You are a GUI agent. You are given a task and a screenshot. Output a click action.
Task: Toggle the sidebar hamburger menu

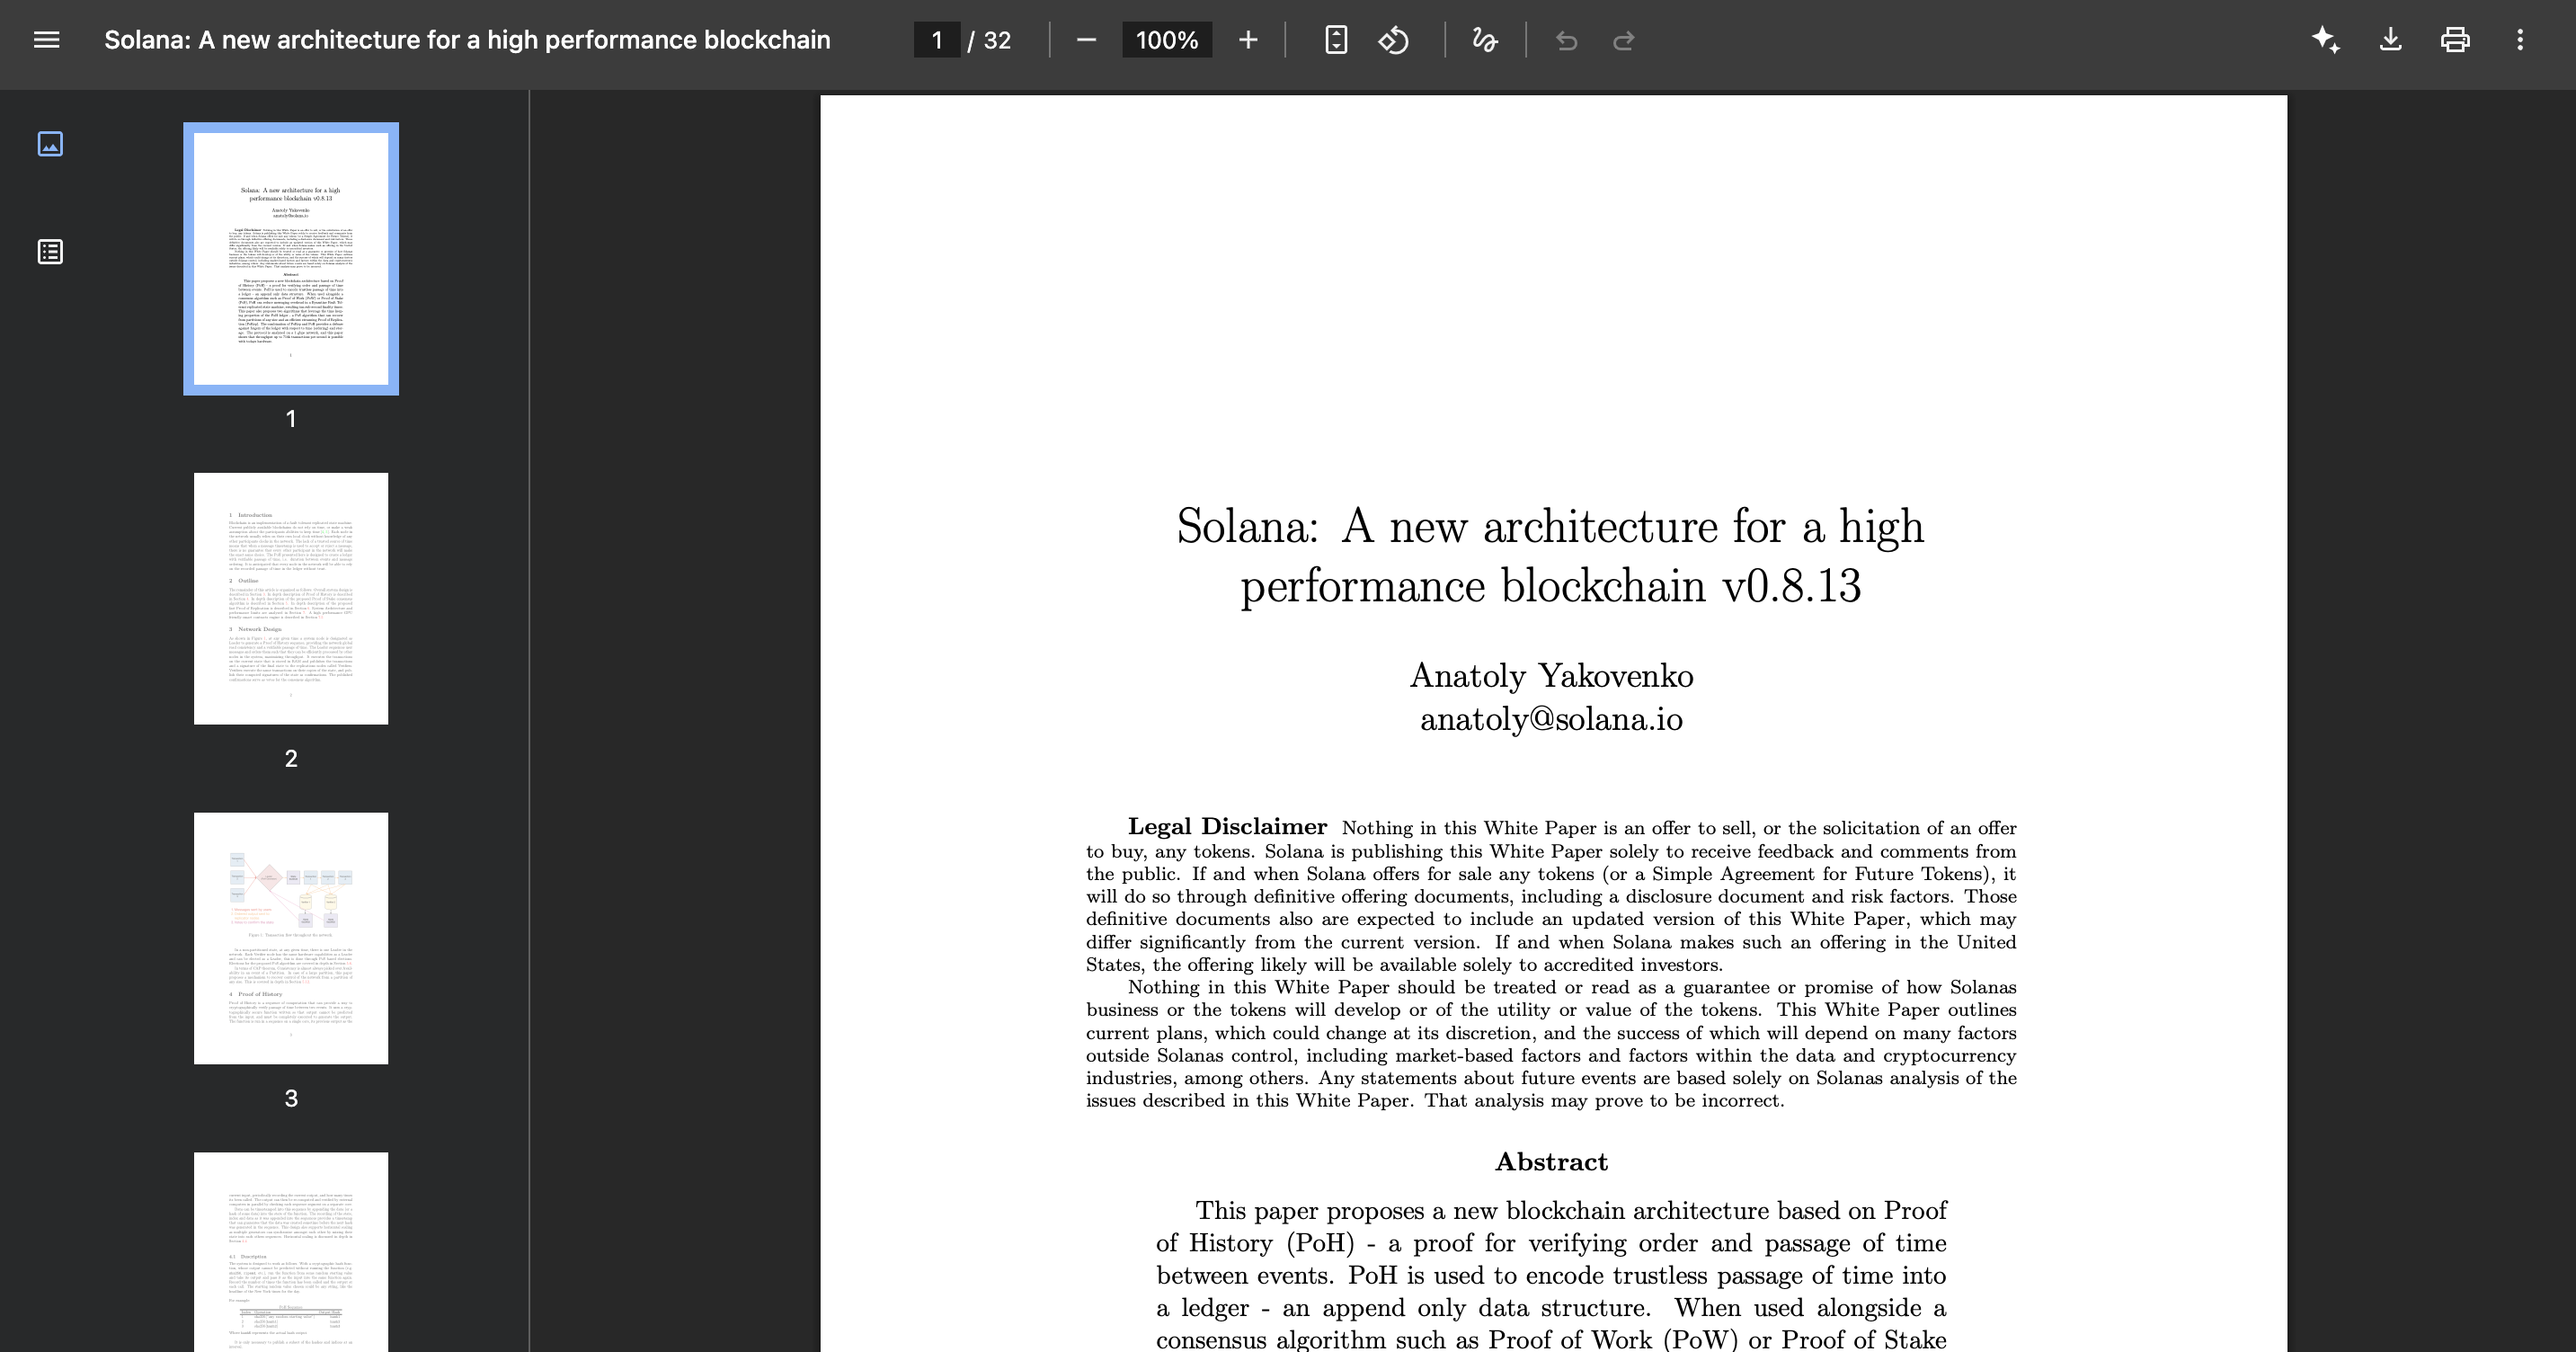point(46,40)
